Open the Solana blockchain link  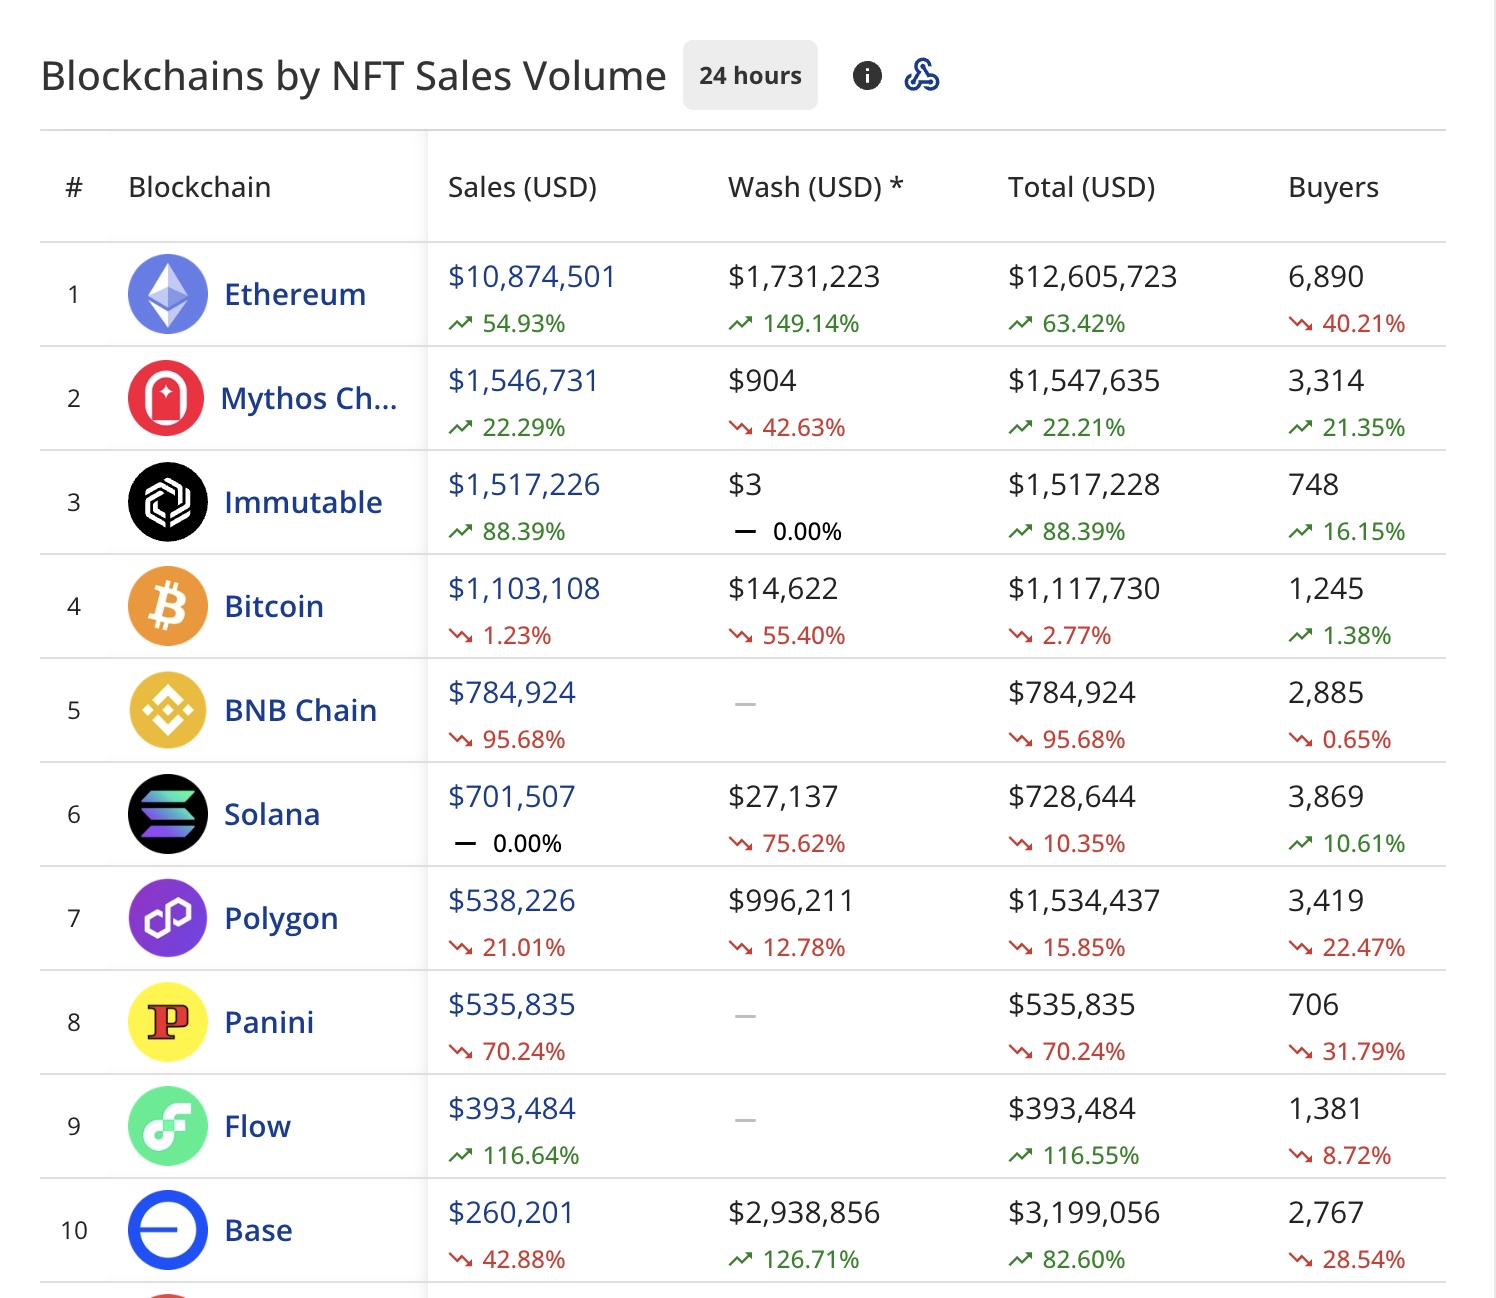click(x=272, y=814)
